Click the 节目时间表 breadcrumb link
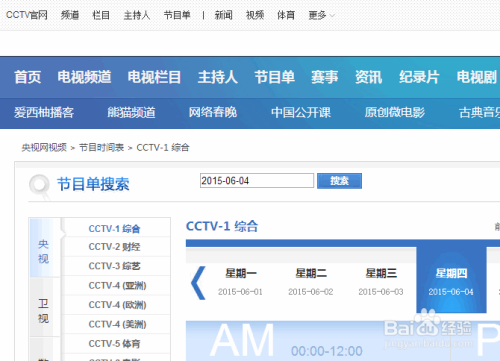500x361 pixels. point(101,147)
